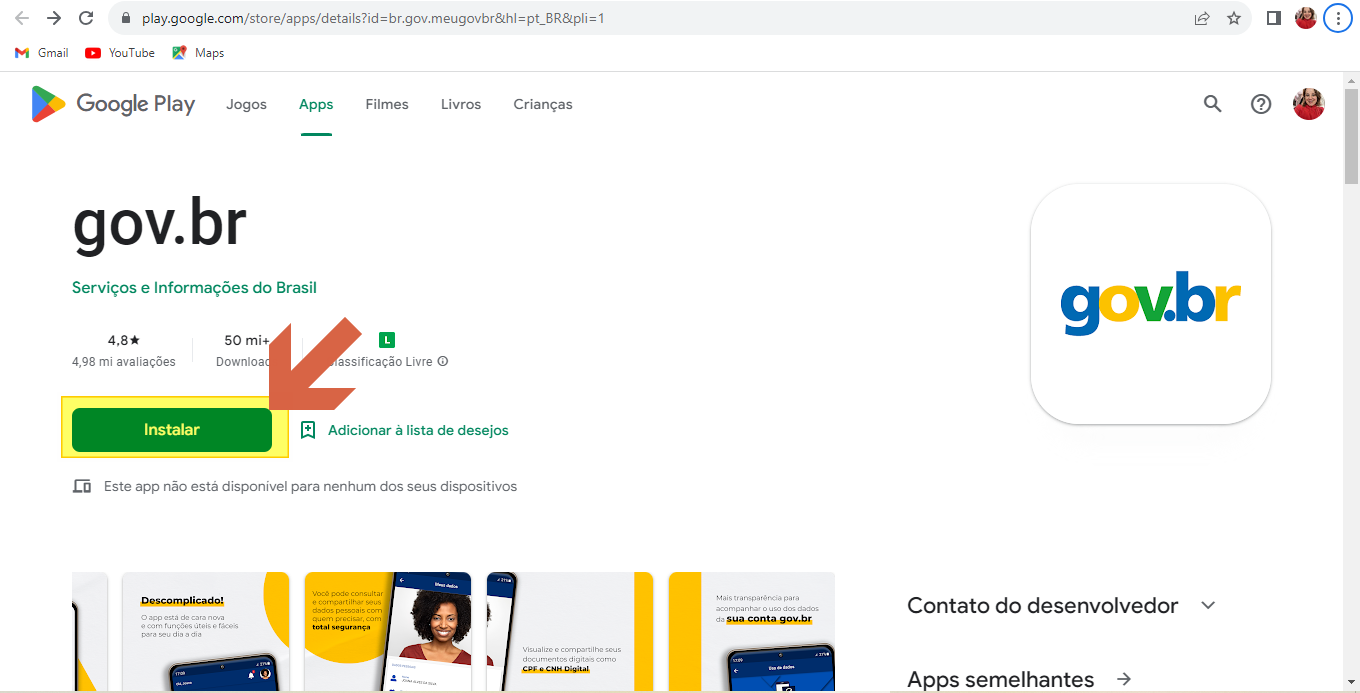The width and height of the screenshot is (1360, 693).
Task: Bookmark this page with the star icon
Action: pyautogui.click(x=1234, y=18)
